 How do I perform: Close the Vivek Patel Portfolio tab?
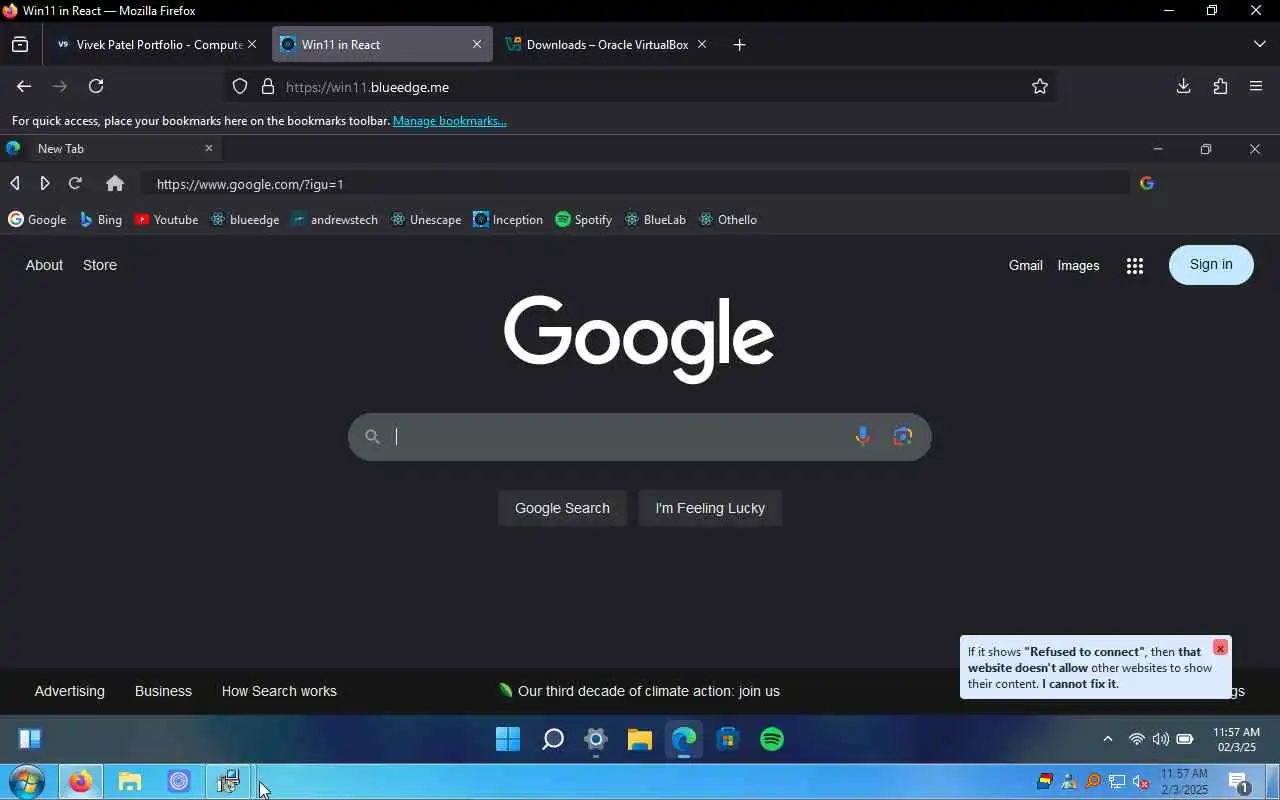252,44
